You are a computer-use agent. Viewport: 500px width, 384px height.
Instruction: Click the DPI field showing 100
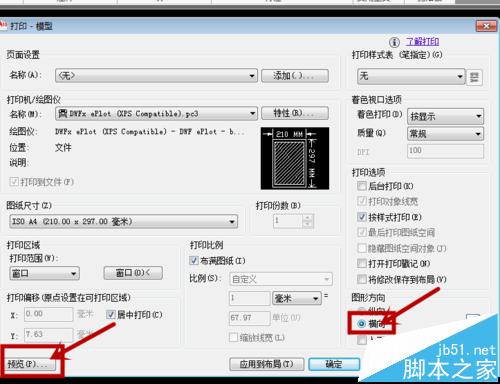[x=445, y=151]
